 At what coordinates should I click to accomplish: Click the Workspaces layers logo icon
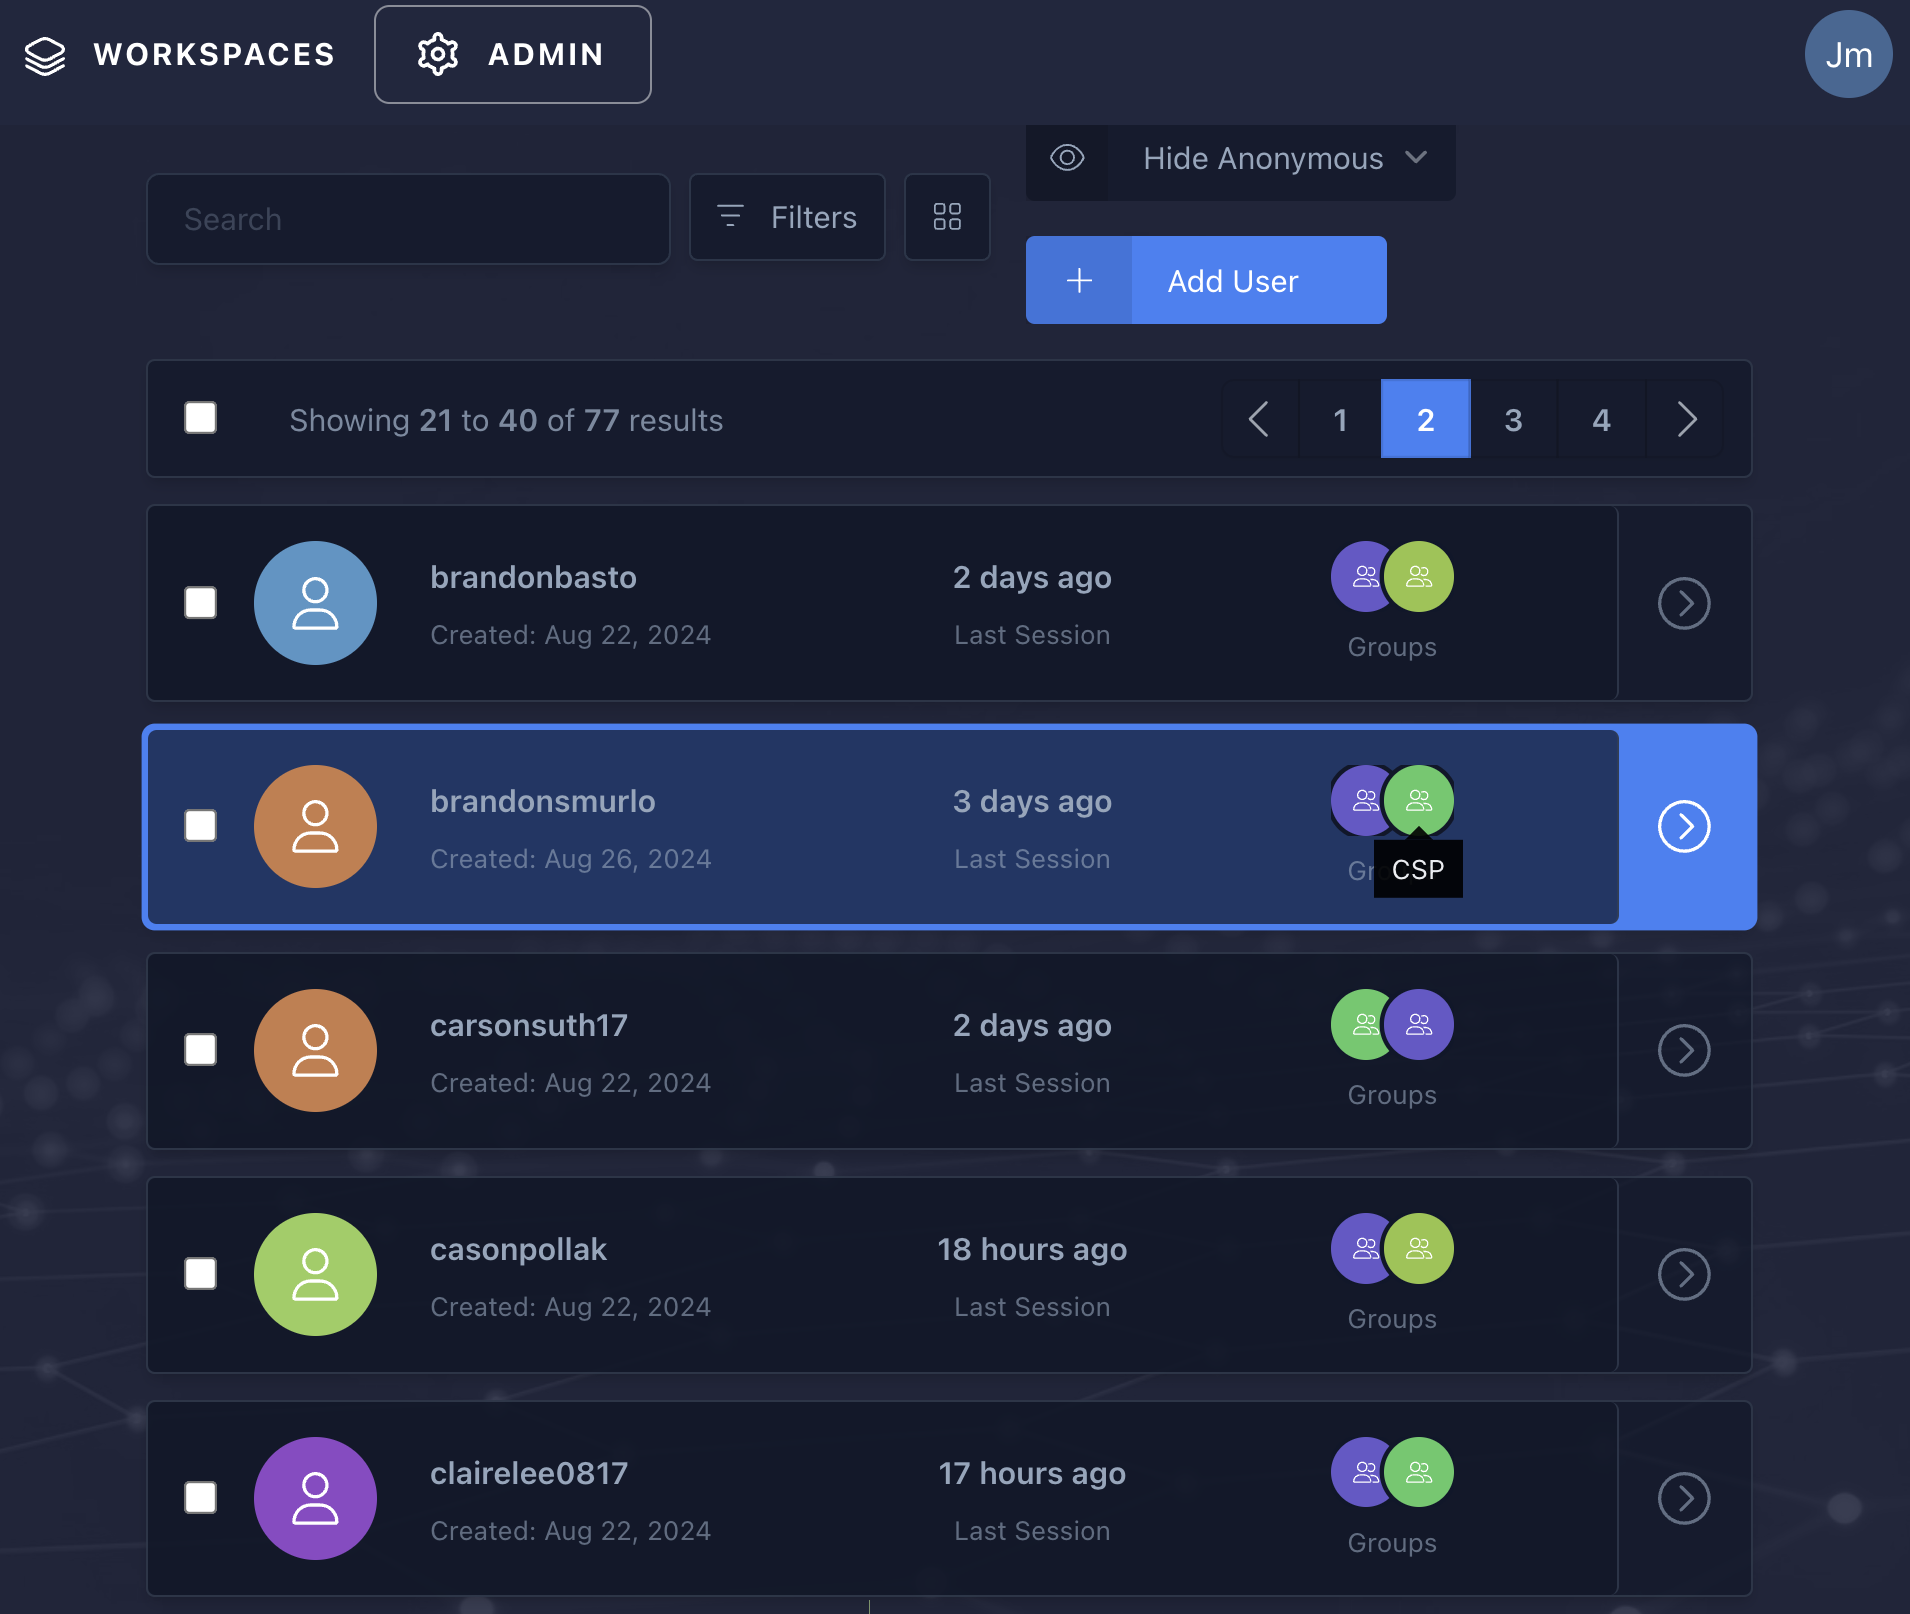pyautogui.click(x=45, y=55)
